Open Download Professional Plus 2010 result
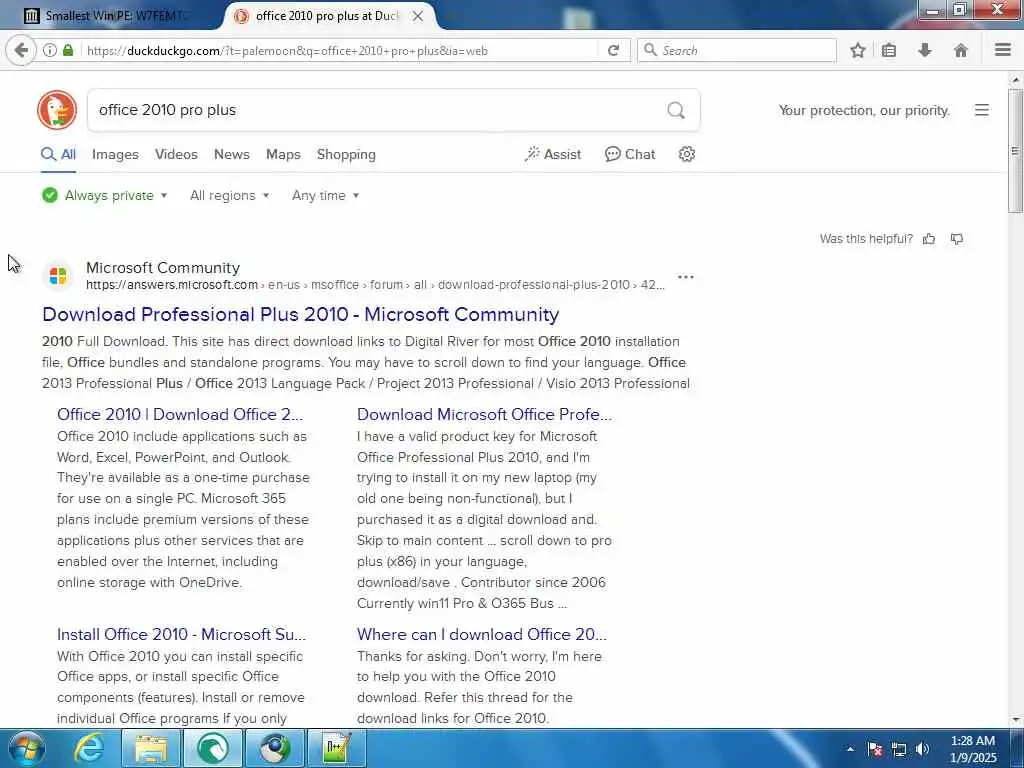This screenshot has width=1024, height=768. click(x=300, y=314)
